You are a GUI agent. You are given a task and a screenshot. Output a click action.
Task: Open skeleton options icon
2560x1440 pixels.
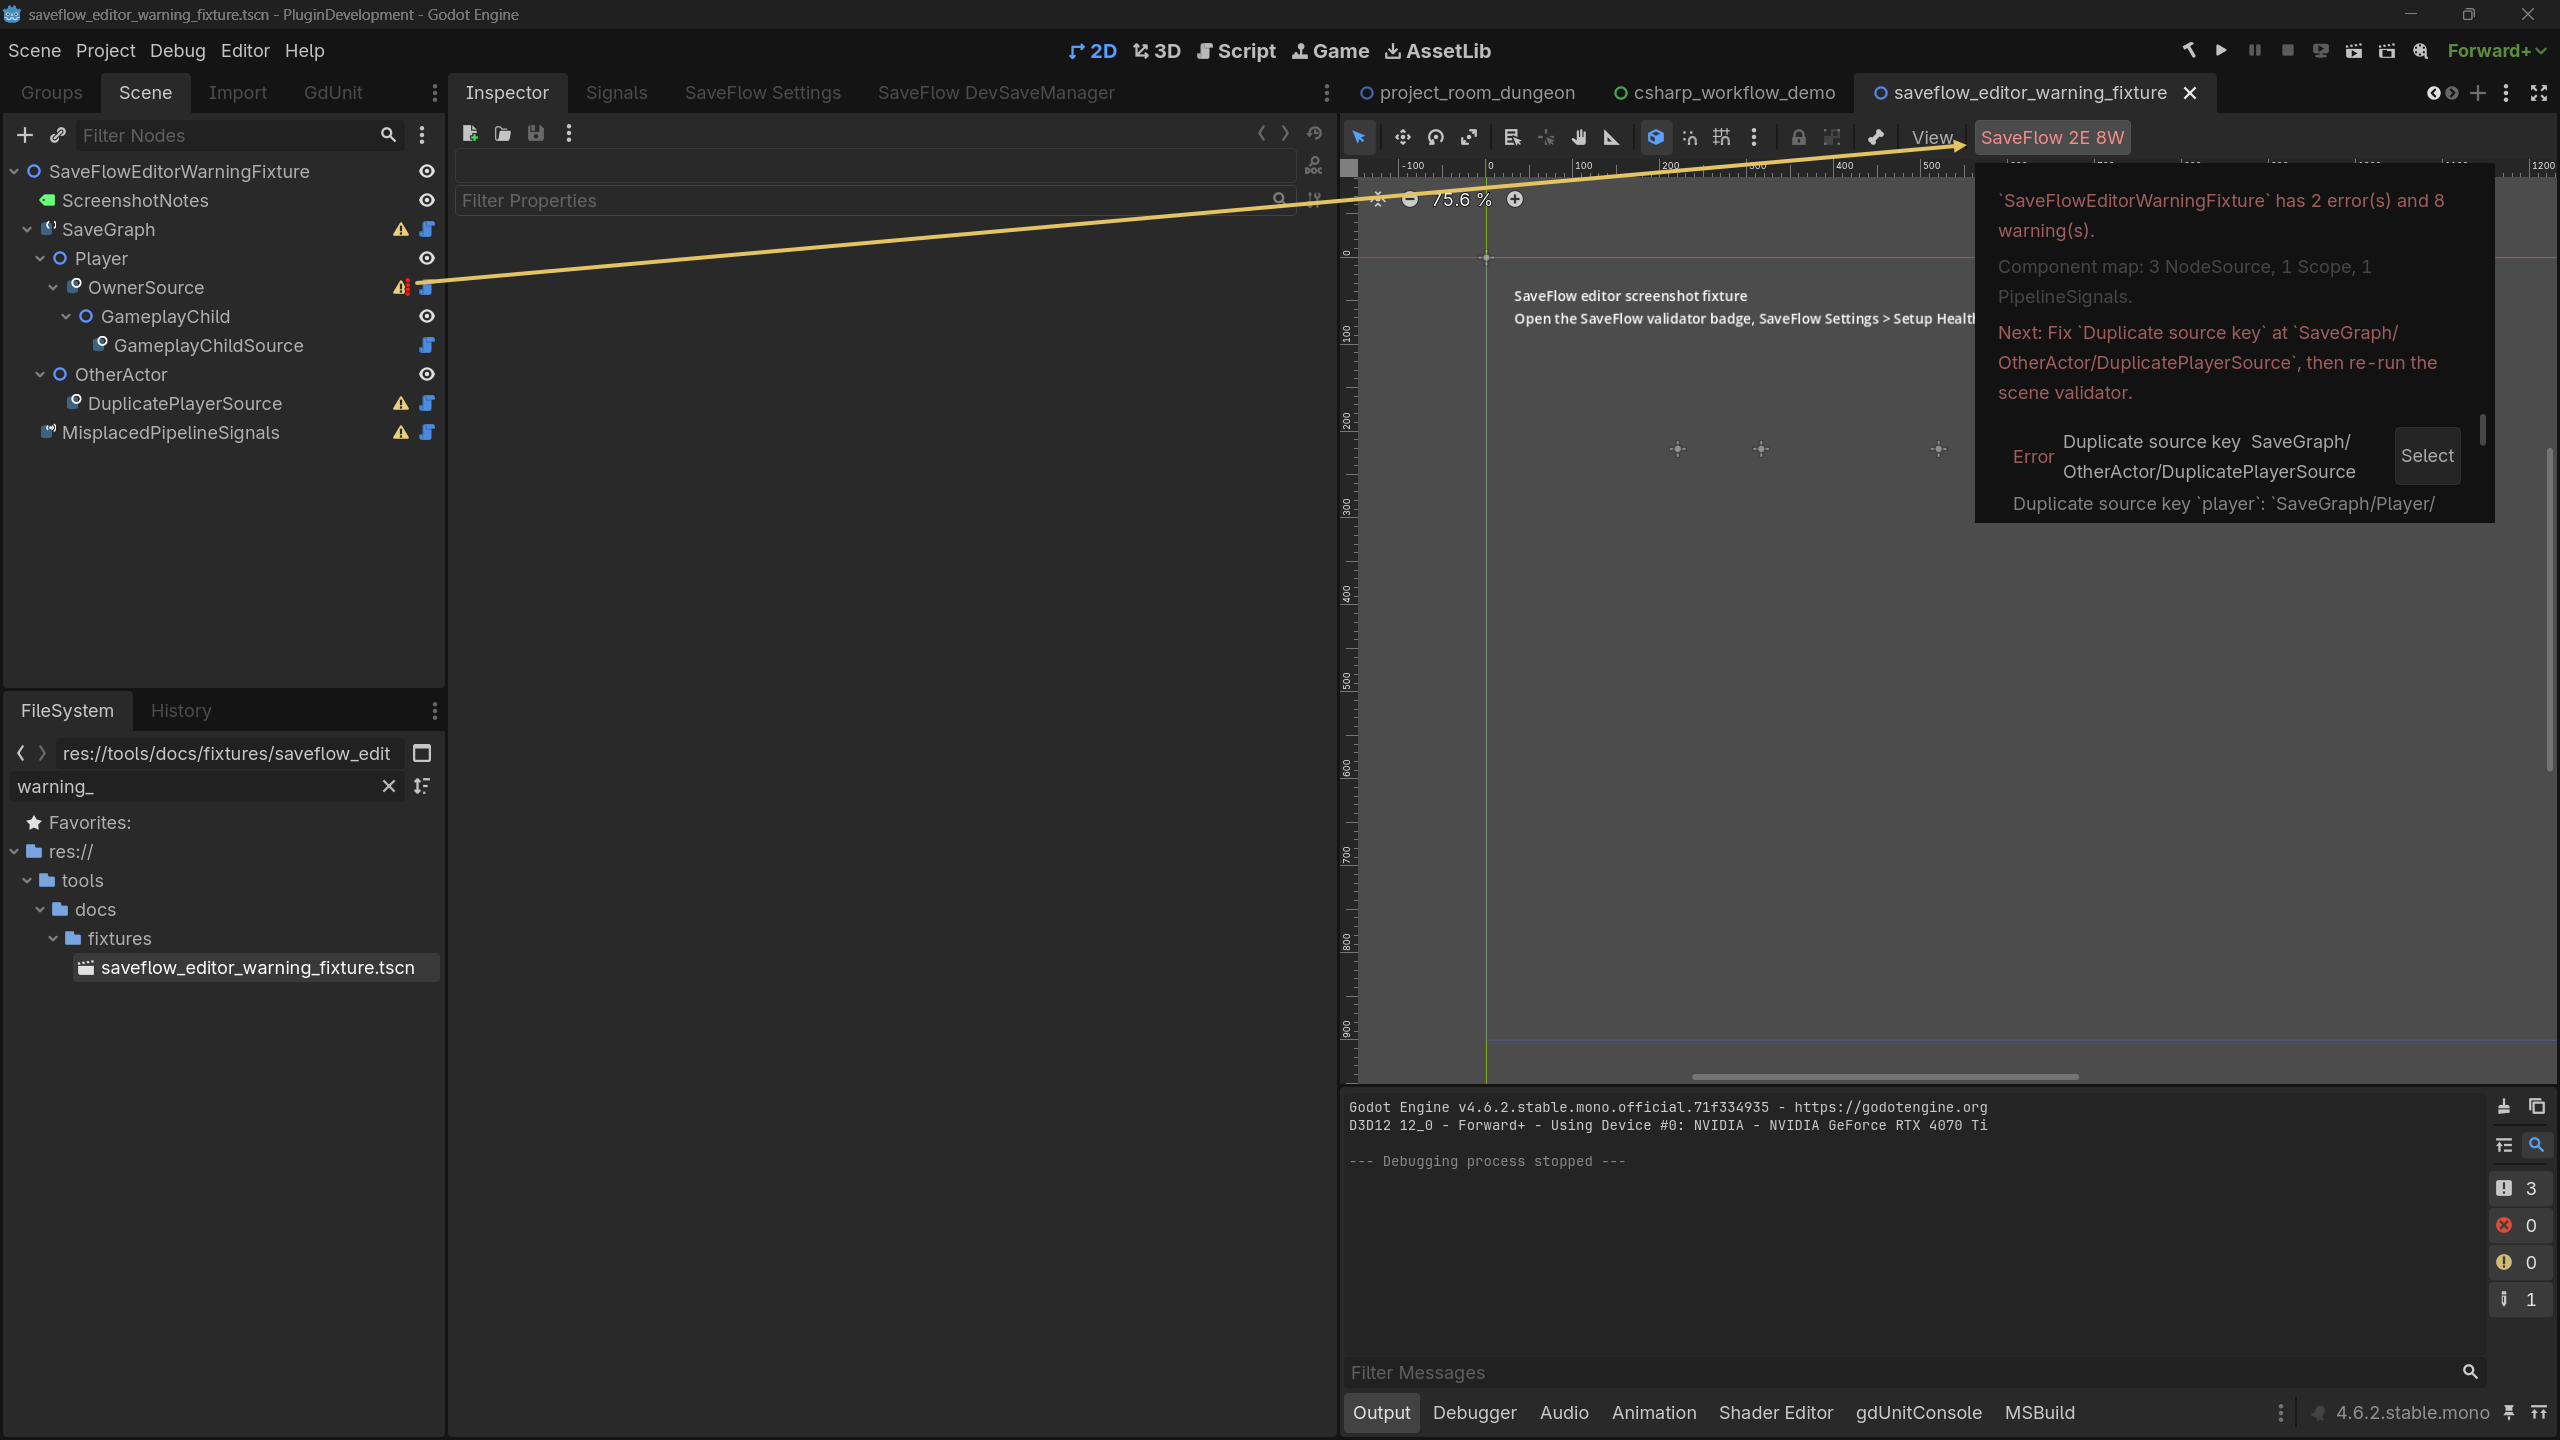pos(1876,138)
